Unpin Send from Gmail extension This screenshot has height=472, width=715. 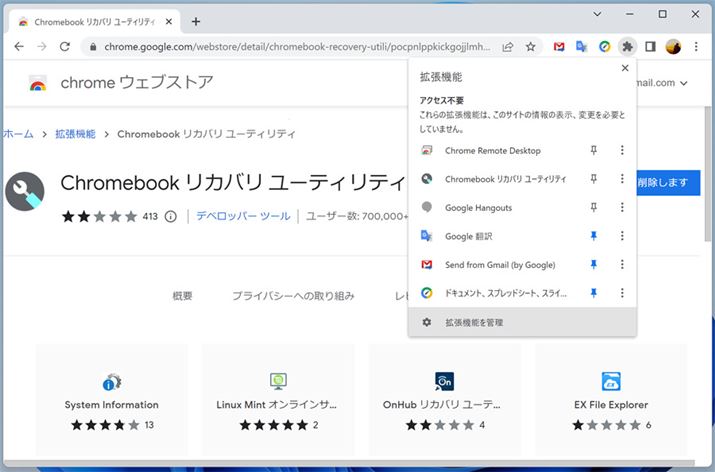tap(593, 265)
